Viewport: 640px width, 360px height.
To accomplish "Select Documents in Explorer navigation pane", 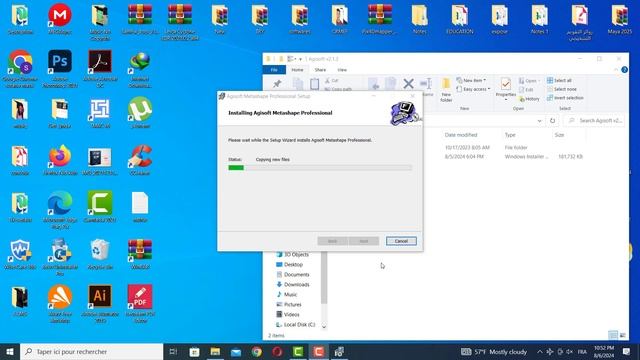I will [x=293, y=275].
